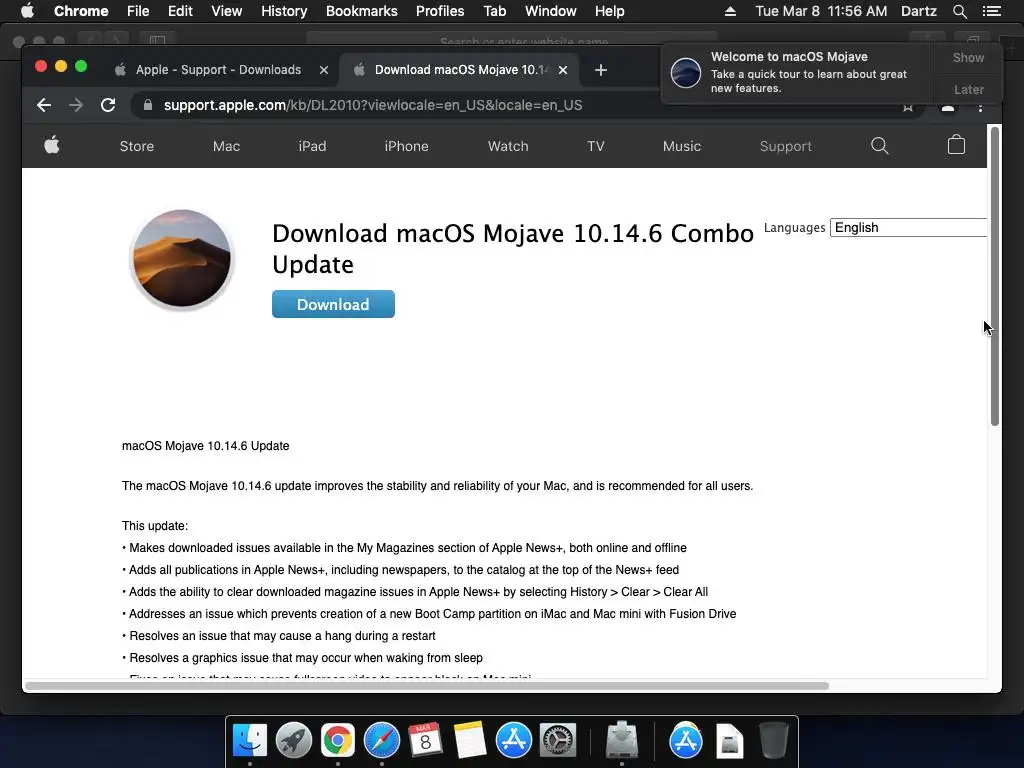Open the History menu
1024x768 pixels.
pos(284,11)
